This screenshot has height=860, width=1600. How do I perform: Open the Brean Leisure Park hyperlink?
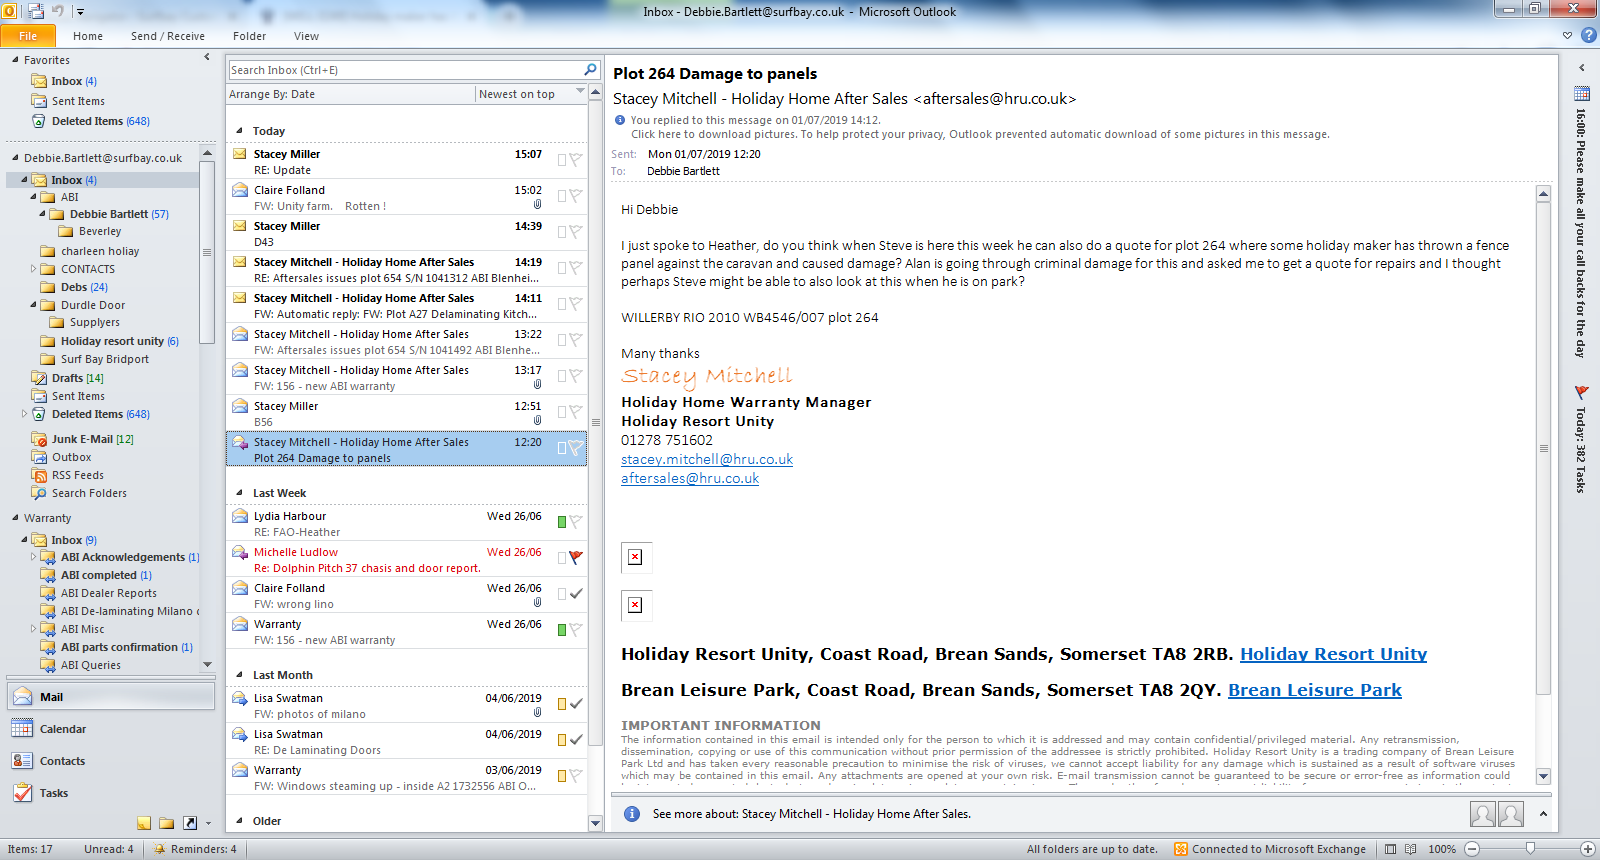1315,690
